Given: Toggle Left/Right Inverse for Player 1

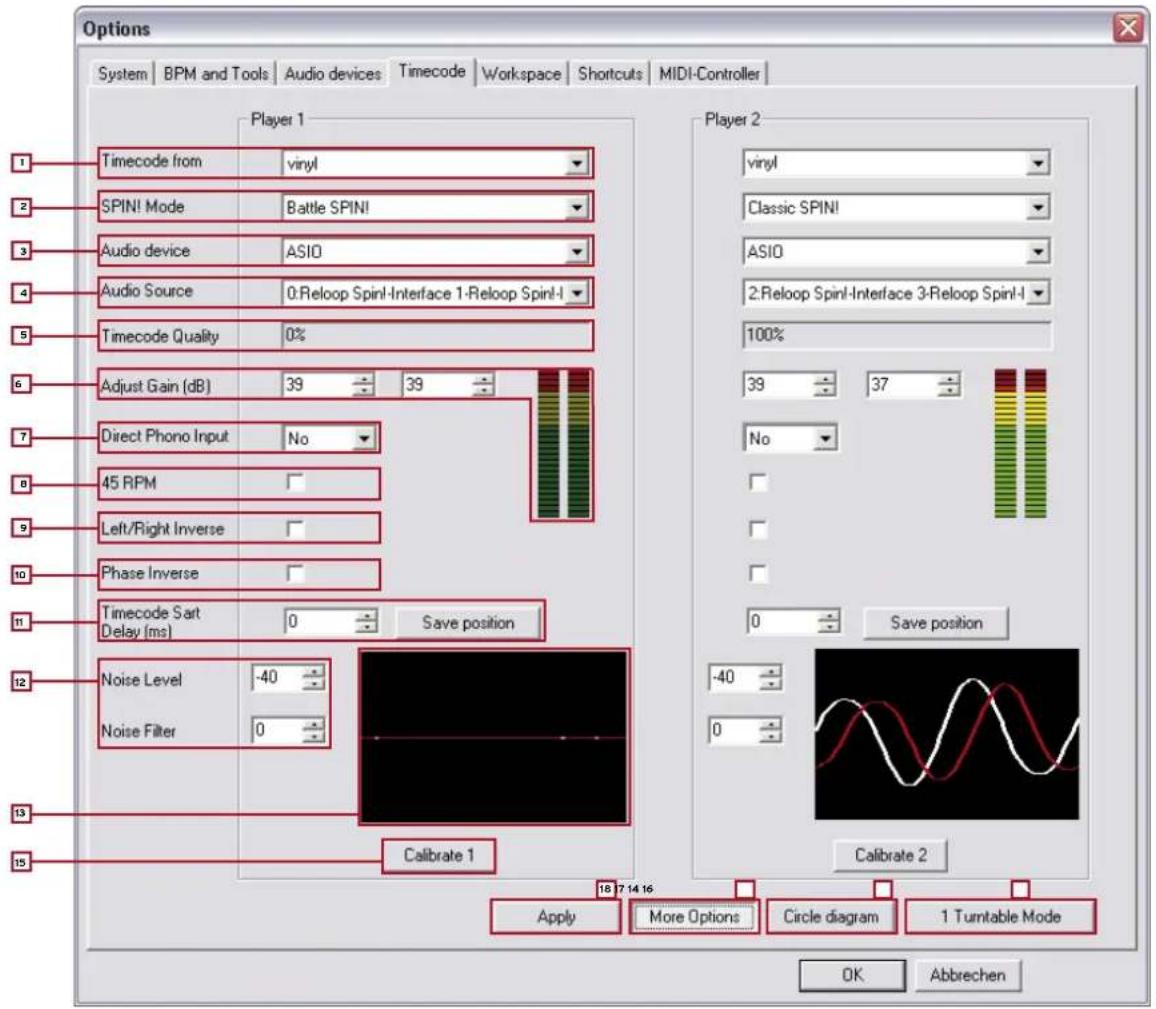Looking at the screenshot, I should point(295,529).
